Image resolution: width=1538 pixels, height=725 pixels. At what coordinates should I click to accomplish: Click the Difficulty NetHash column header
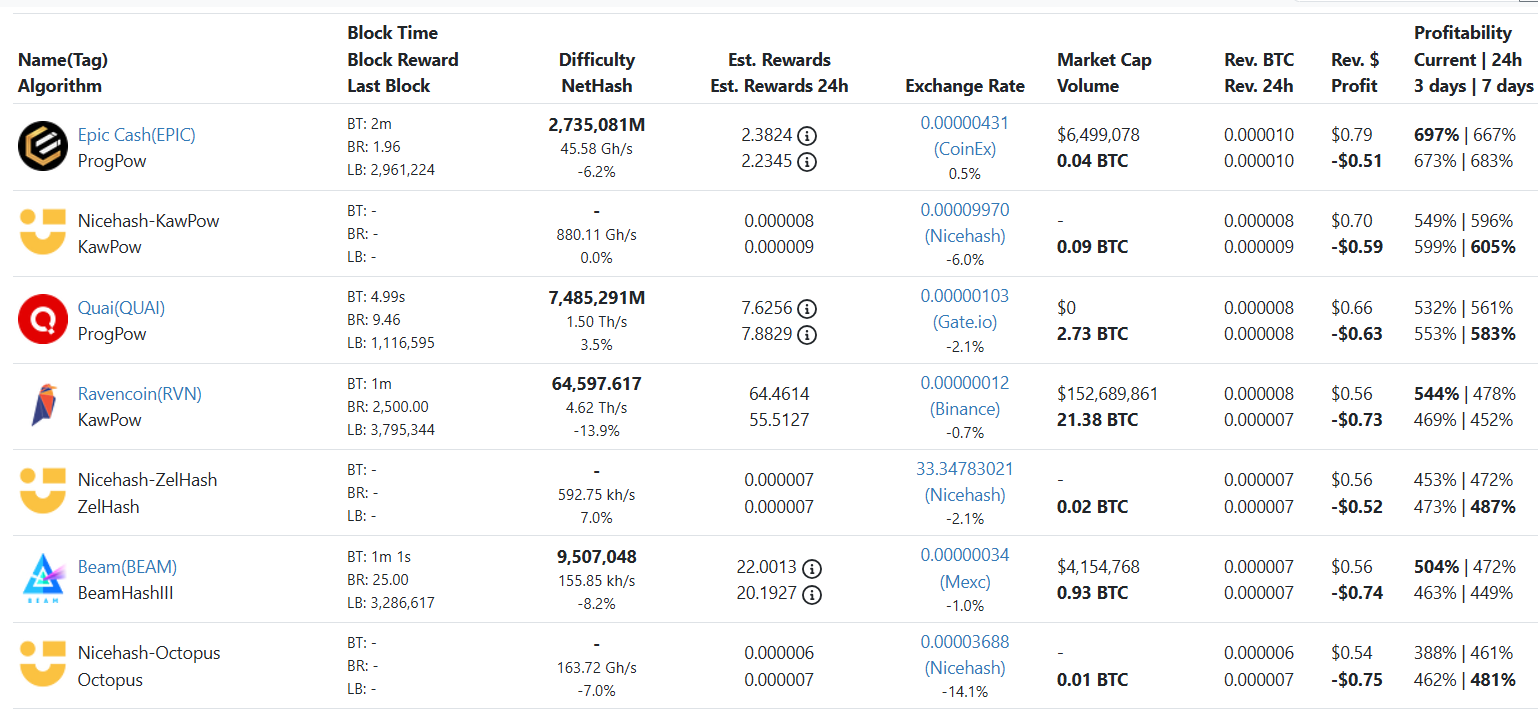tap(596, 72)
